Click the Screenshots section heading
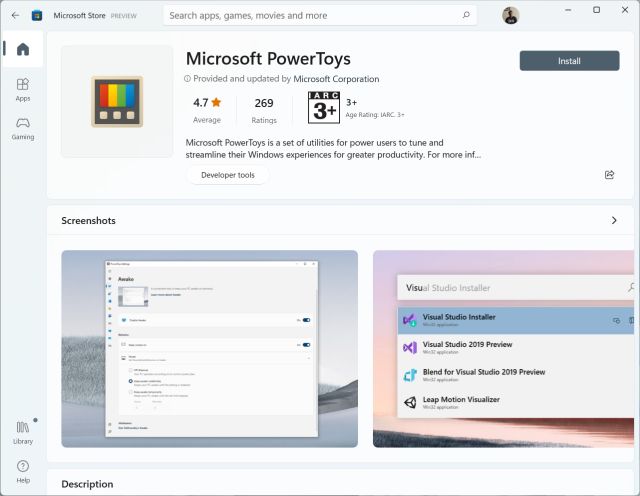 (x=88, y=220)
